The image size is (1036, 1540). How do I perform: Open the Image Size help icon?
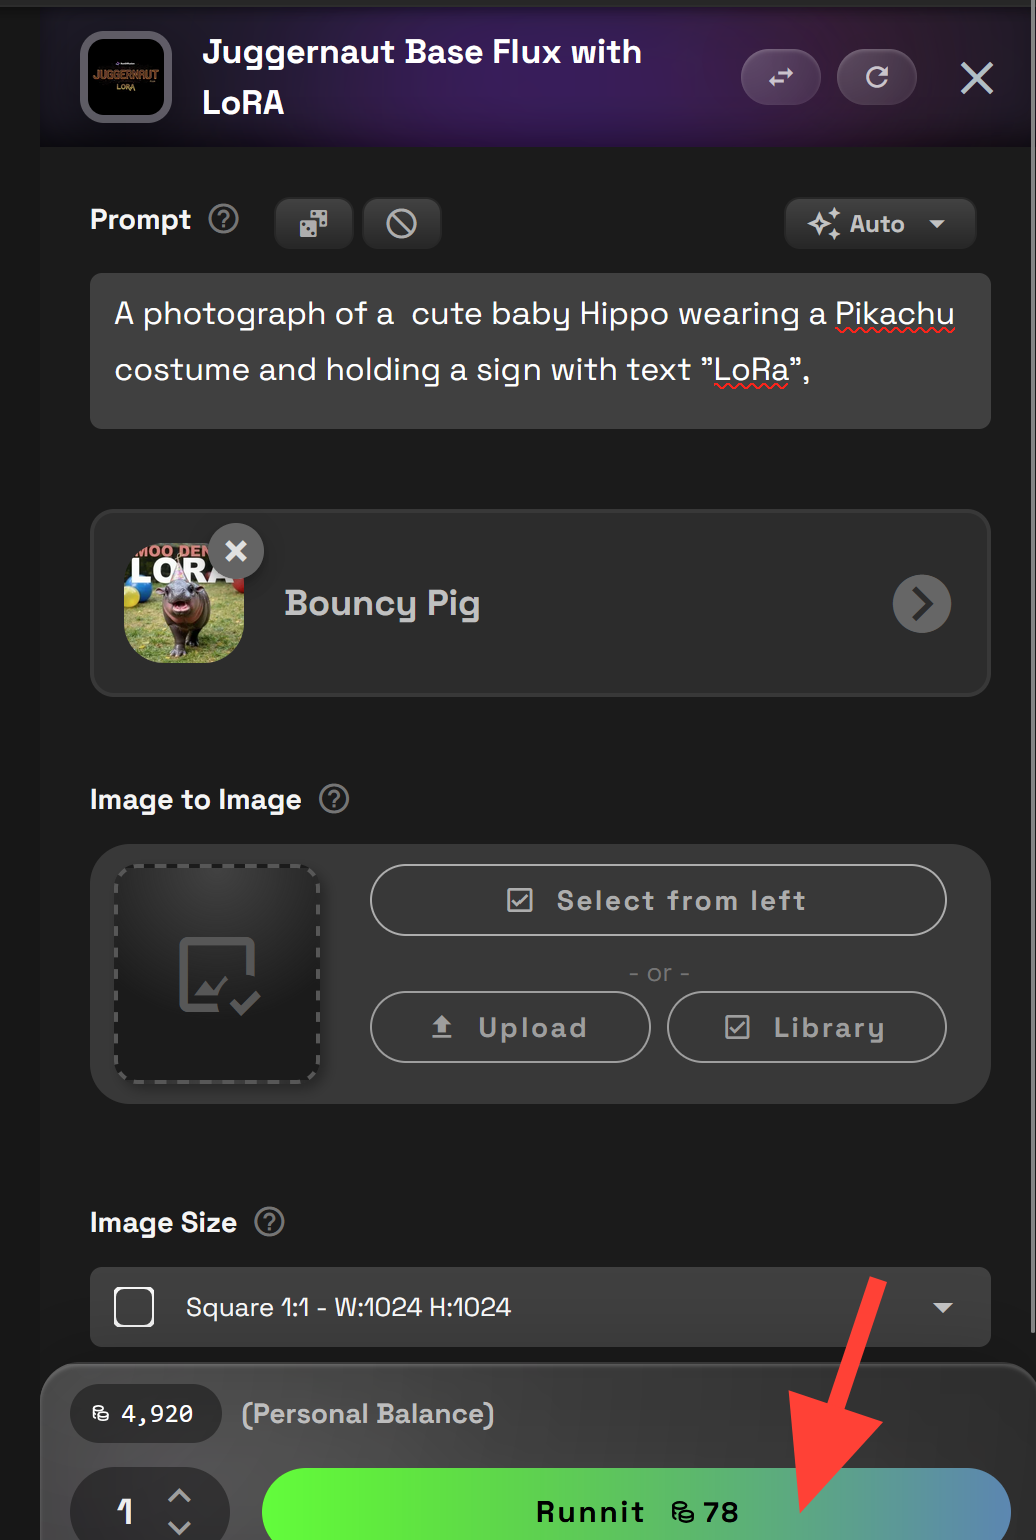(x=270, y=1222)
